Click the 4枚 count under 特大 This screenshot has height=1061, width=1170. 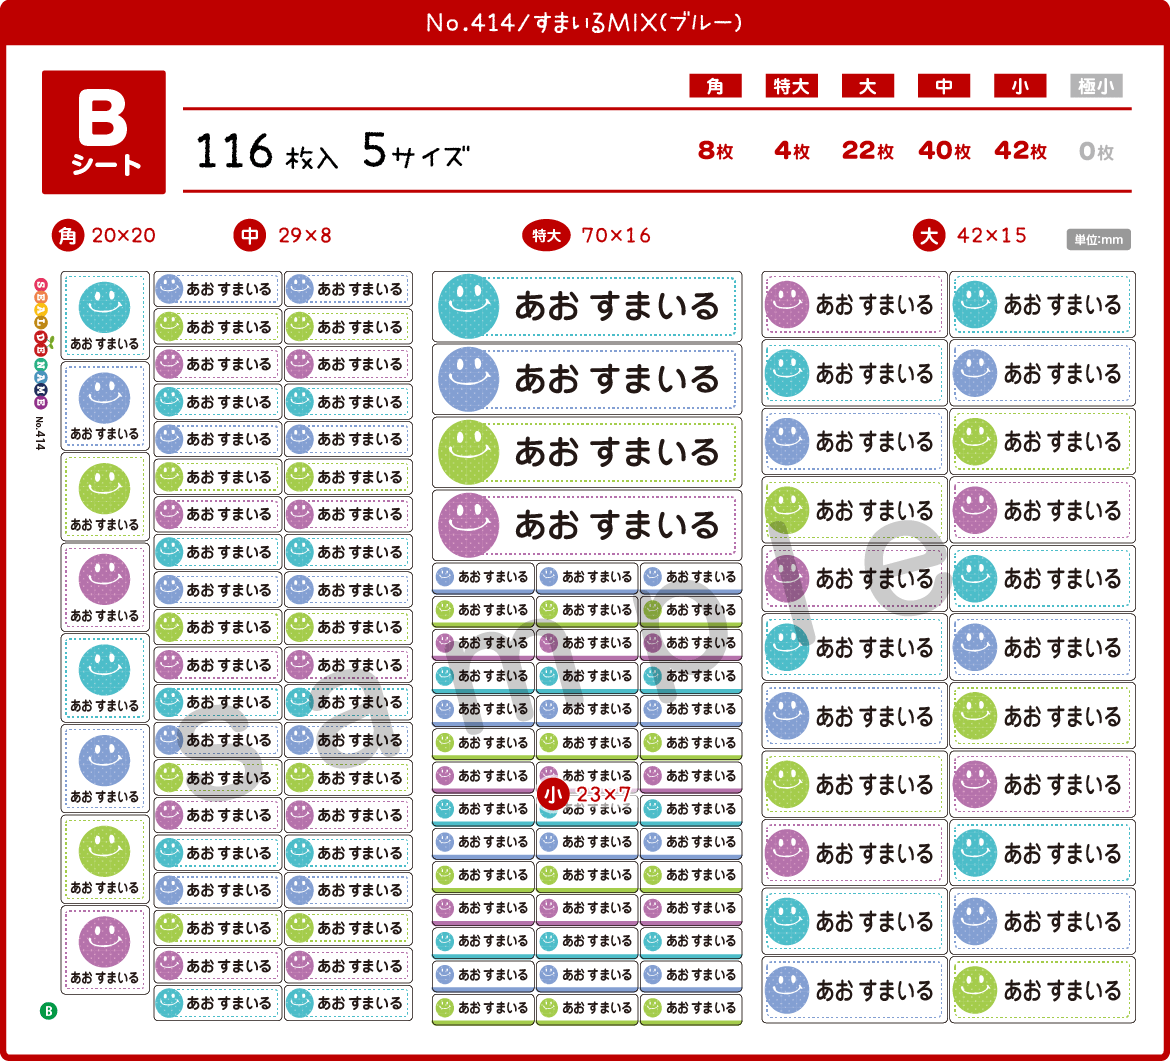coord(792,151)
